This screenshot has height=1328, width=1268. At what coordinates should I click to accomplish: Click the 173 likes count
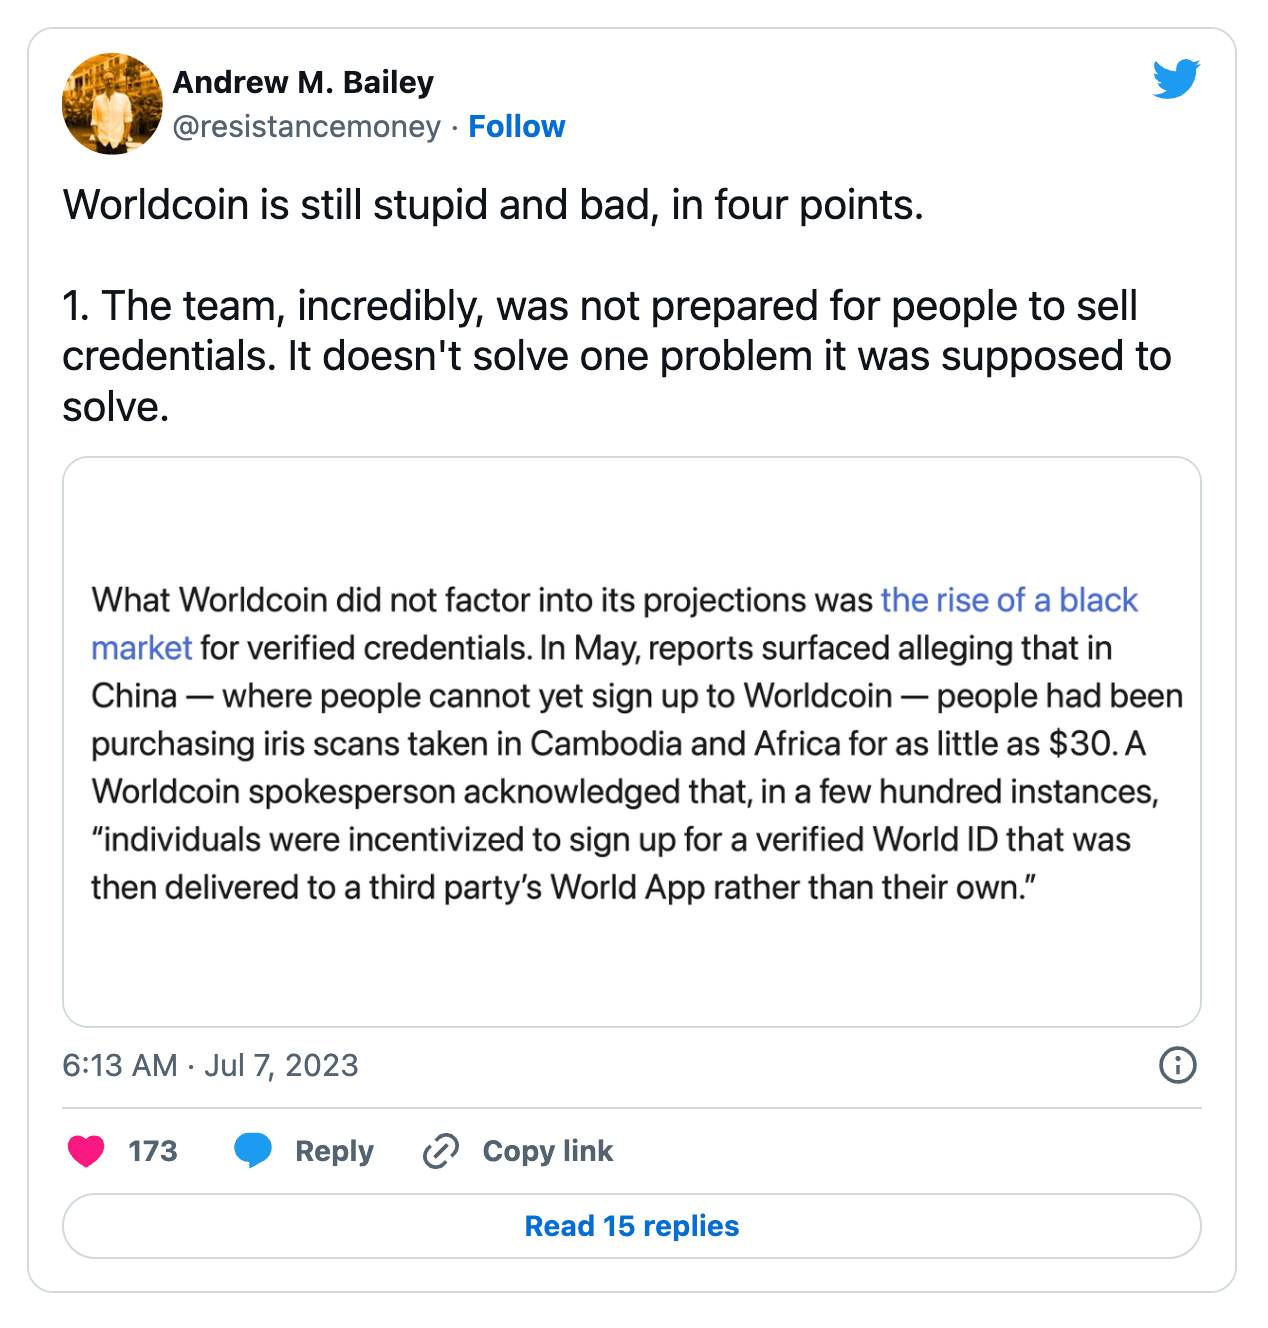click(x=153, y=1151)
